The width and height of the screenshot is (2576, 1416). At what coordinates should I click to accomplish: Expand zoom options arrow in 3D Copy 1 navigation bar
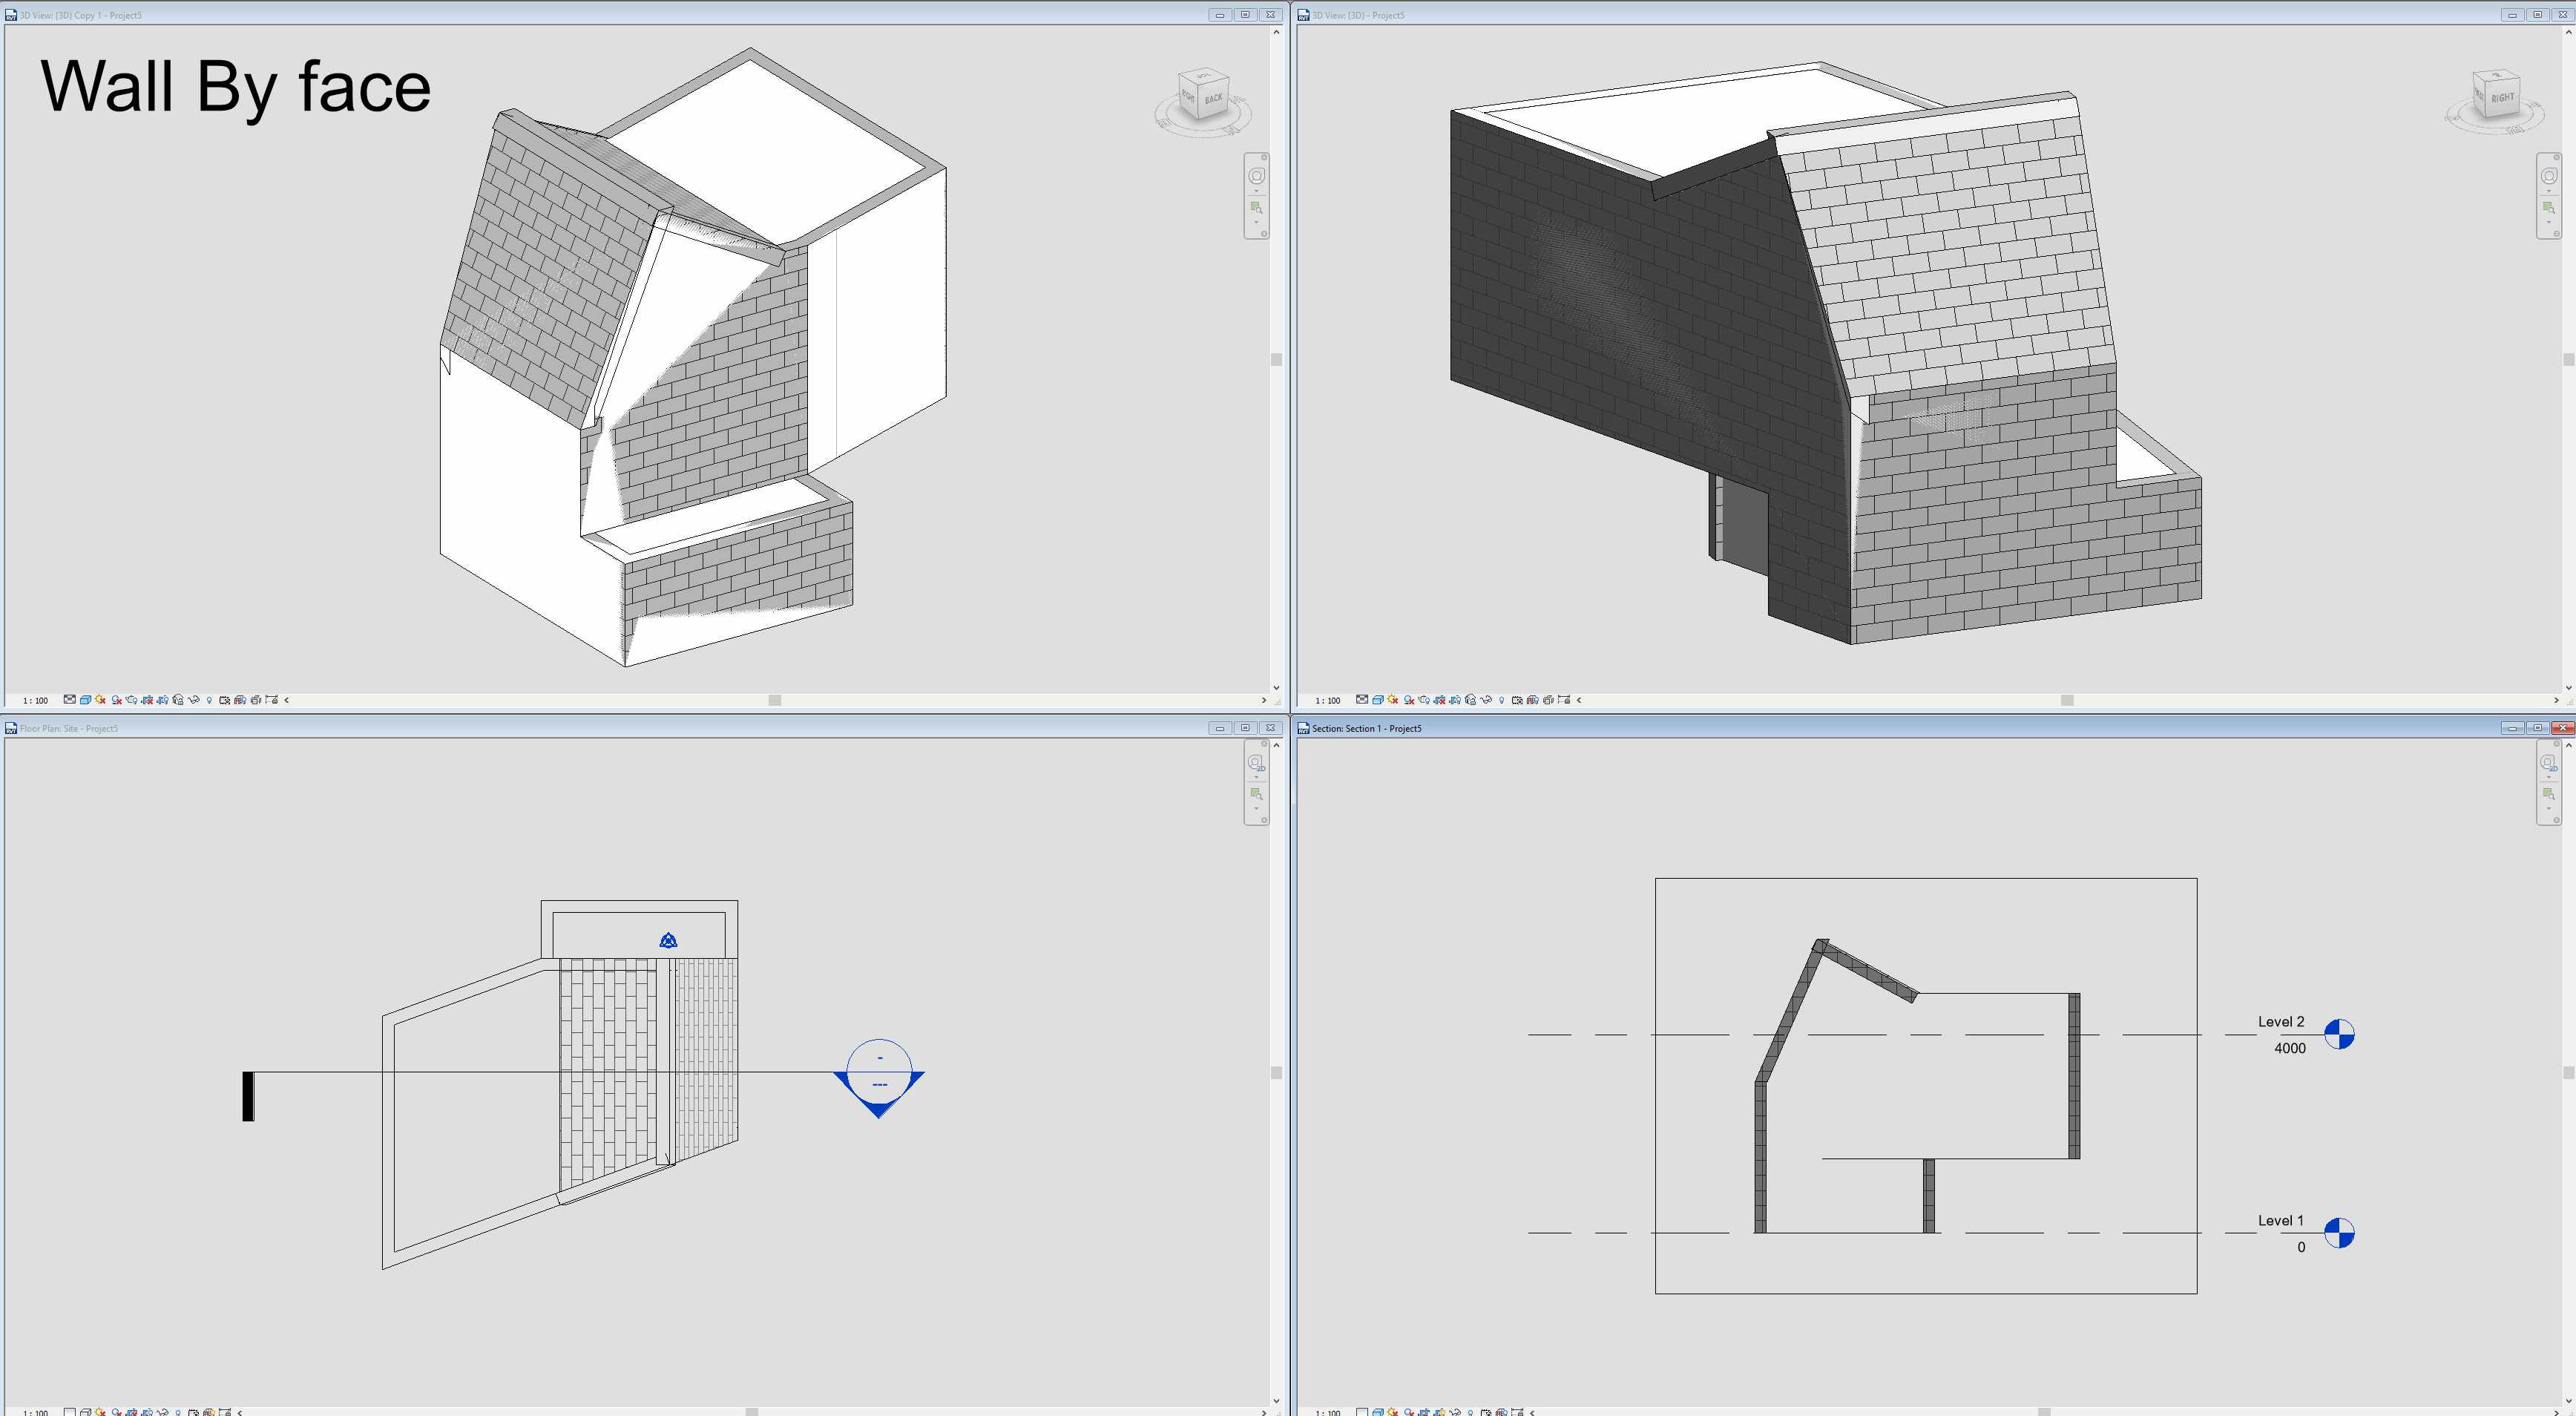click(1257, 222)
